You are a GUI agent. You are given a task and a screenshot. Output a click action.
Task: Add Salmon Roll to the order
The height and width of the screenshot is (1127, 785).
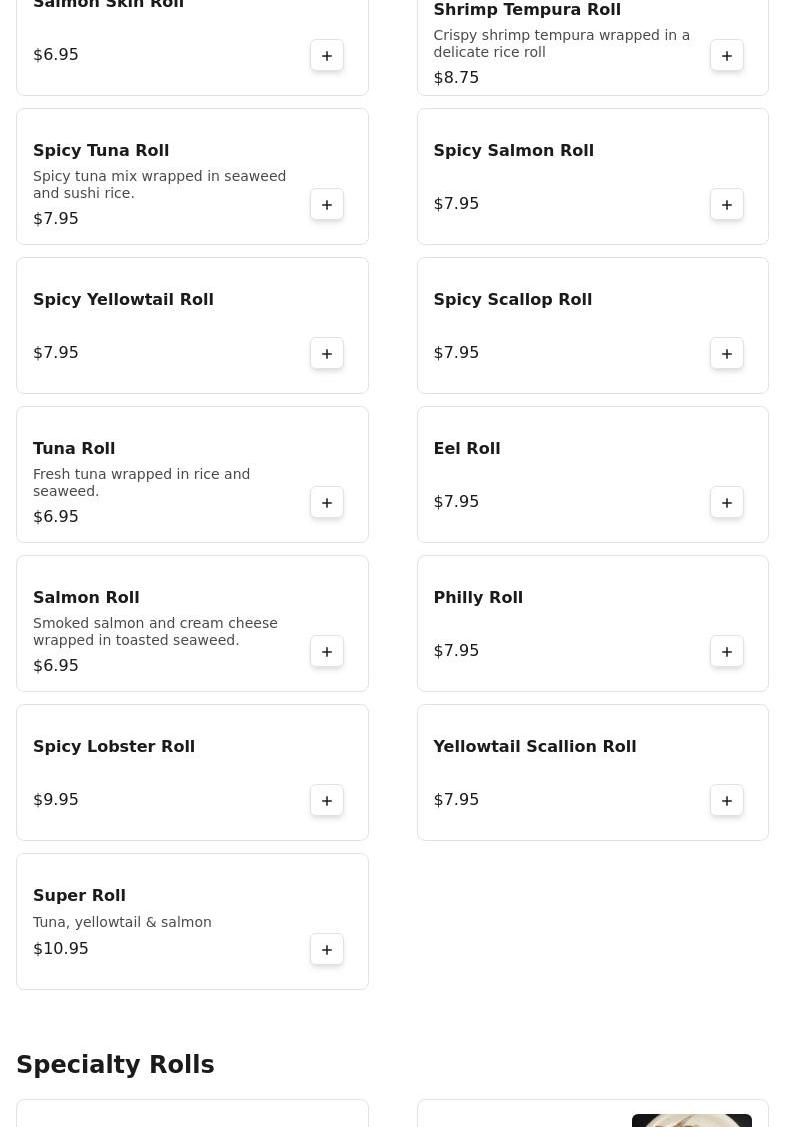point(327,651)
